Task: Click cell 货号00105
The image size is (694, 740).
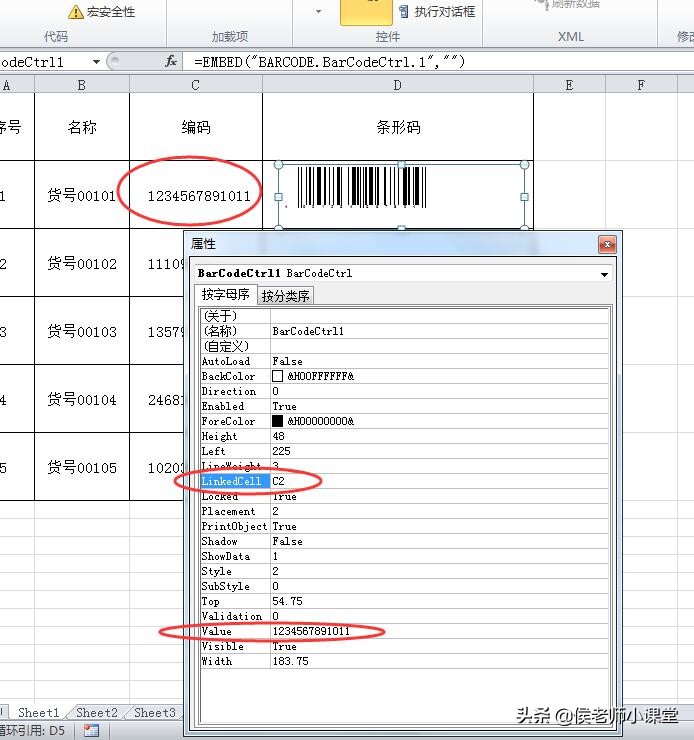Action: [x=82, y=467]
